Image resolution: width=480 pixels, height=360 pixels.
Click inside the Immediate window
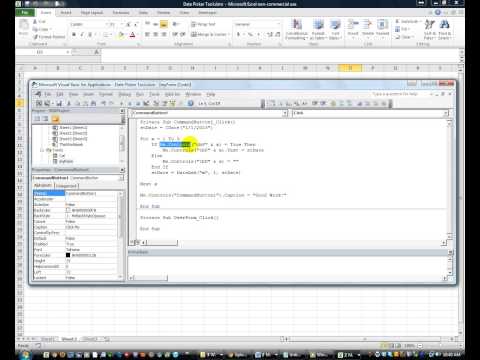click(x=288, y=265)
